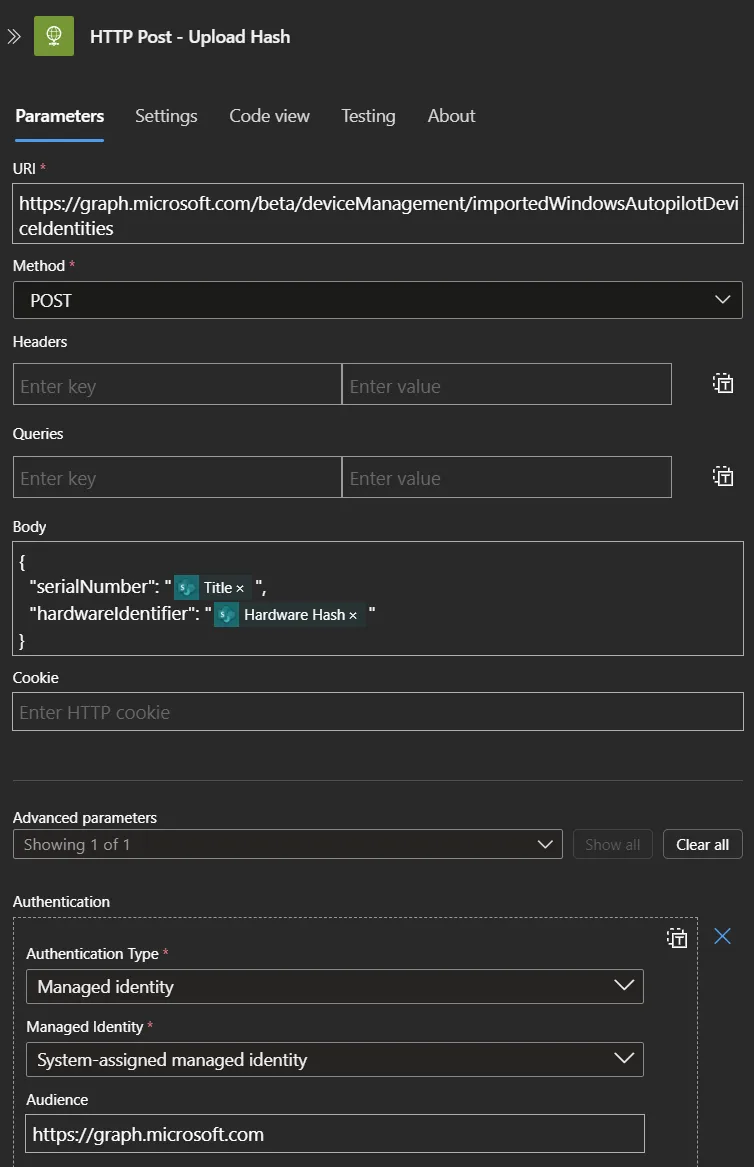Collapse the panel with double chevron icon
This screenshot has width=754, height=1167.
[13, 36]
